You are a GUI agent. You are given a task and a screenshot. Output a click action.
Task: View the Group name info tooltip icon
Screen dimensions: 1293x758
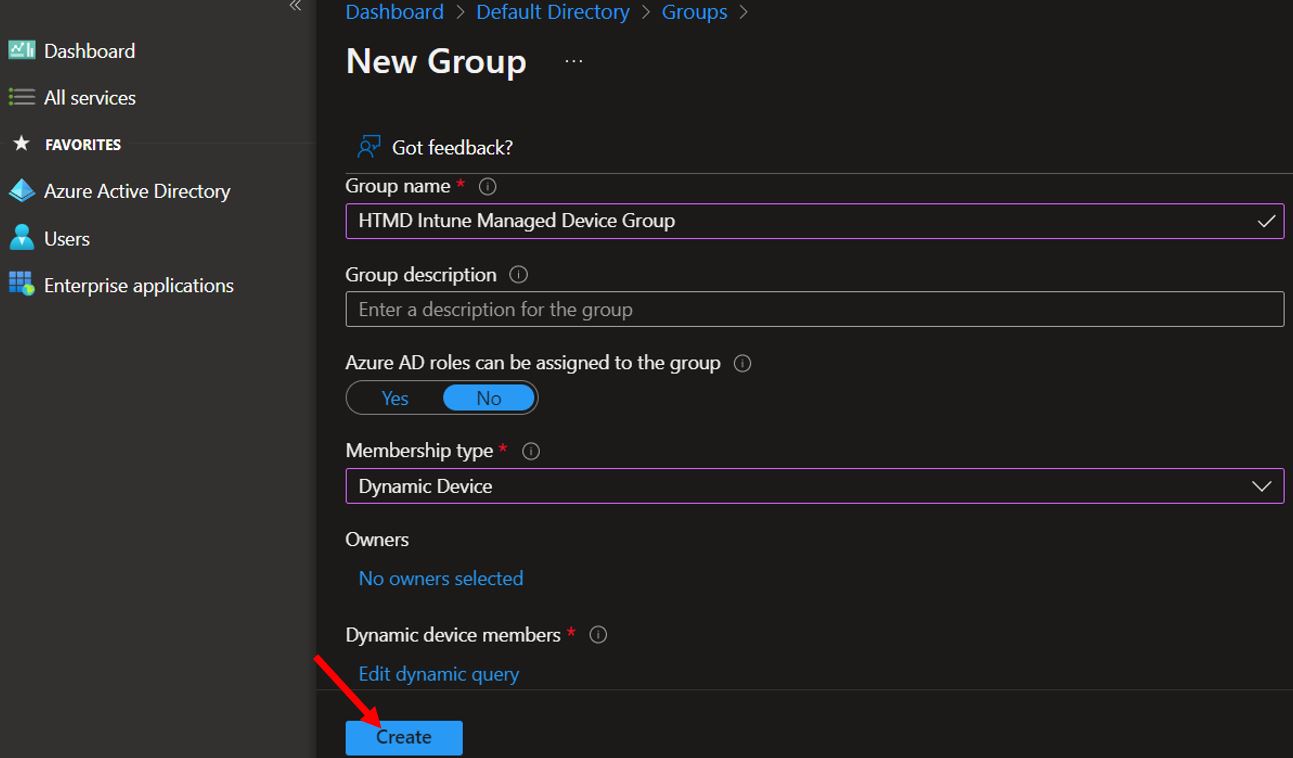click(486, 186)
